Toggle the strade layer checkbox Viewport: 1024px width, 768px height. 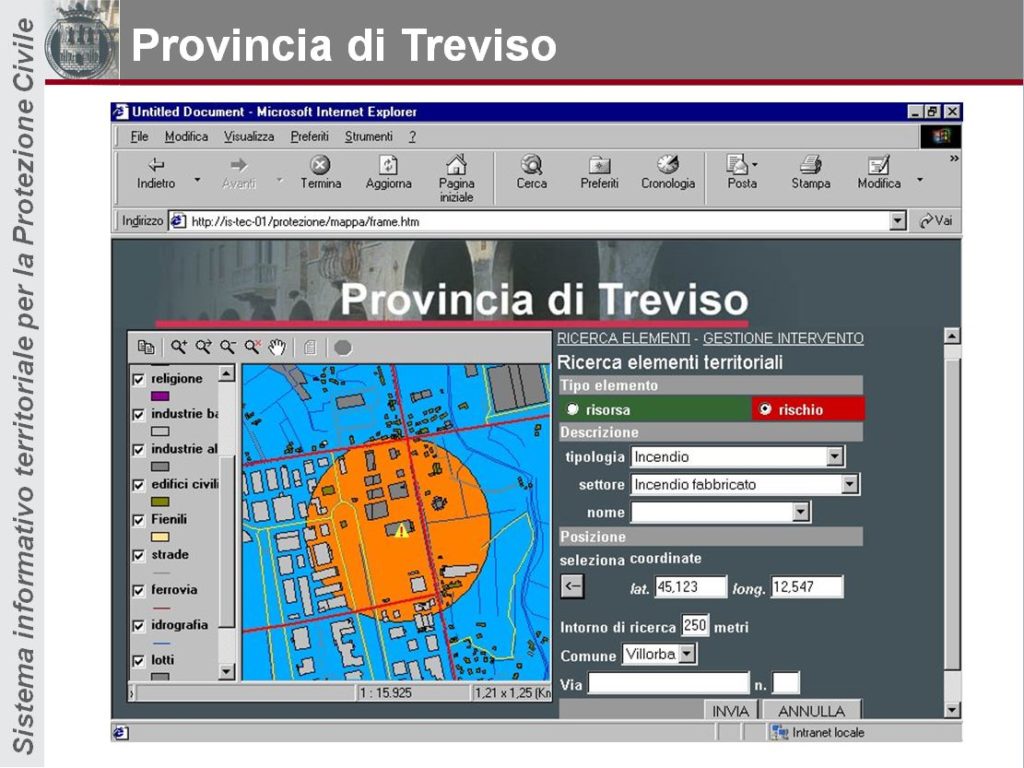click(138, 556)
